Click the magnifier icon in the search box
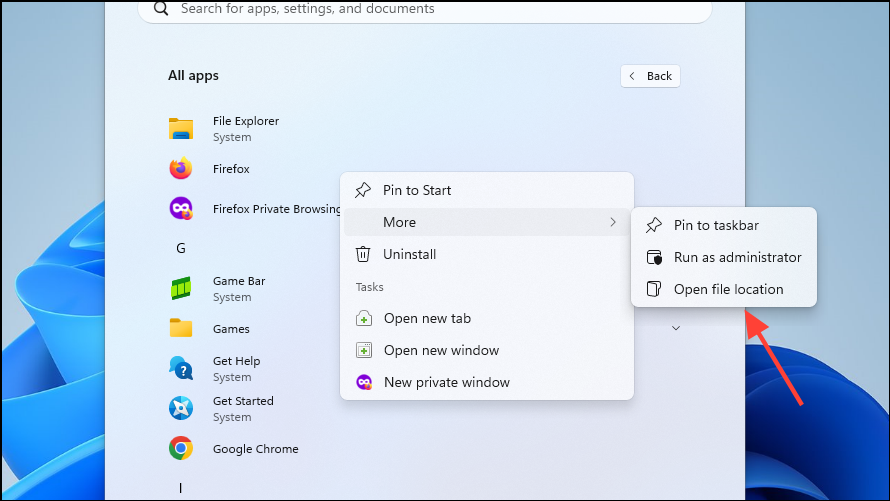 161,9
